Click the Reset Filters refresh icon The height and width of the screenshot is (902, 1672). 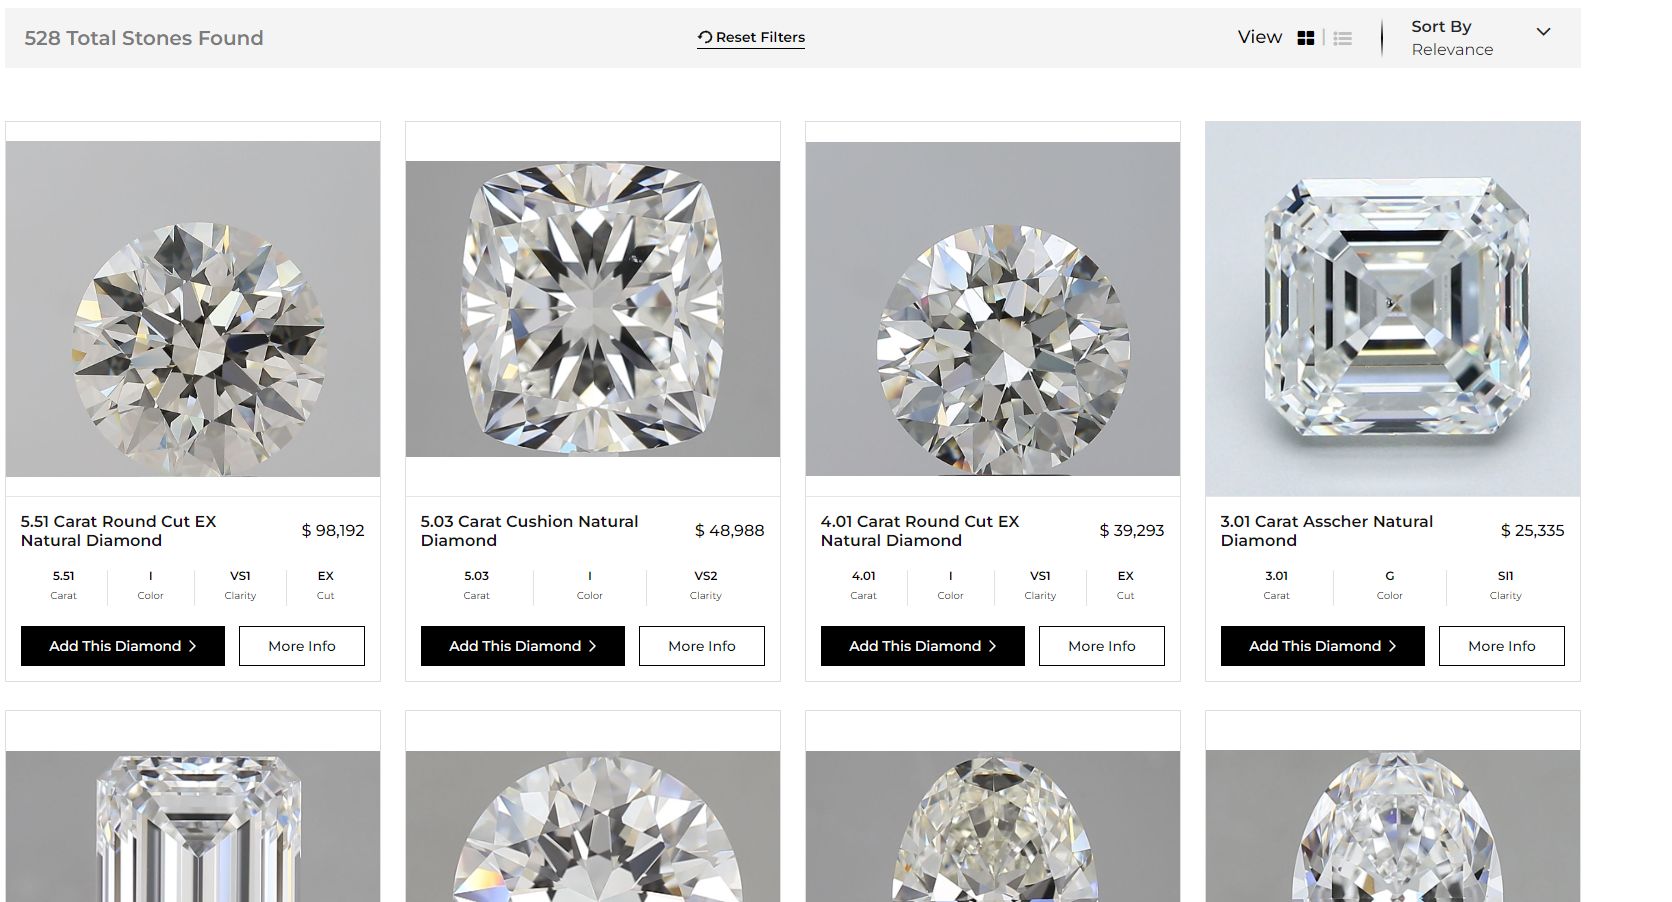click(x=705, y=37)
